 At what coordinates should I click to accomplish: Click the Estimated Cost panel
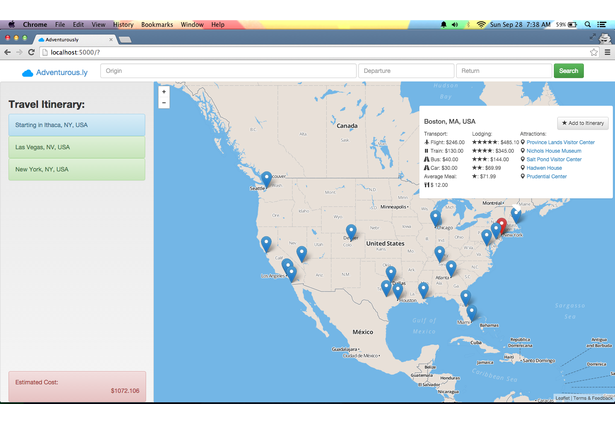point(77,386)
